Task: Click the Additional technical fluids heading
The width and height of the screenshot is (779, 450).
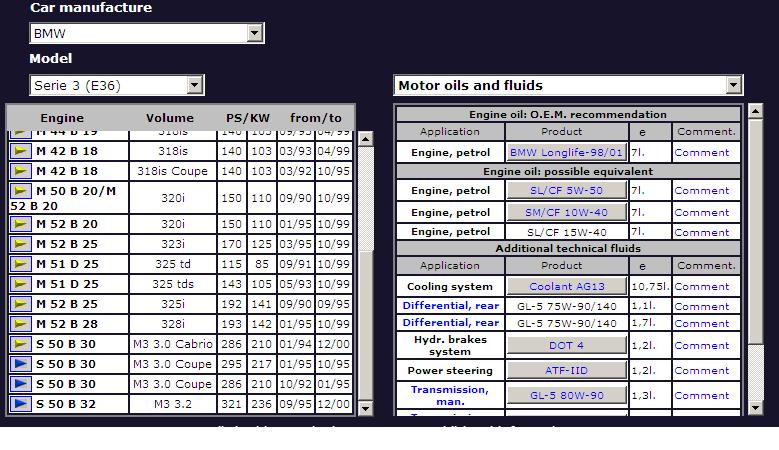Action: coord(568,248)
